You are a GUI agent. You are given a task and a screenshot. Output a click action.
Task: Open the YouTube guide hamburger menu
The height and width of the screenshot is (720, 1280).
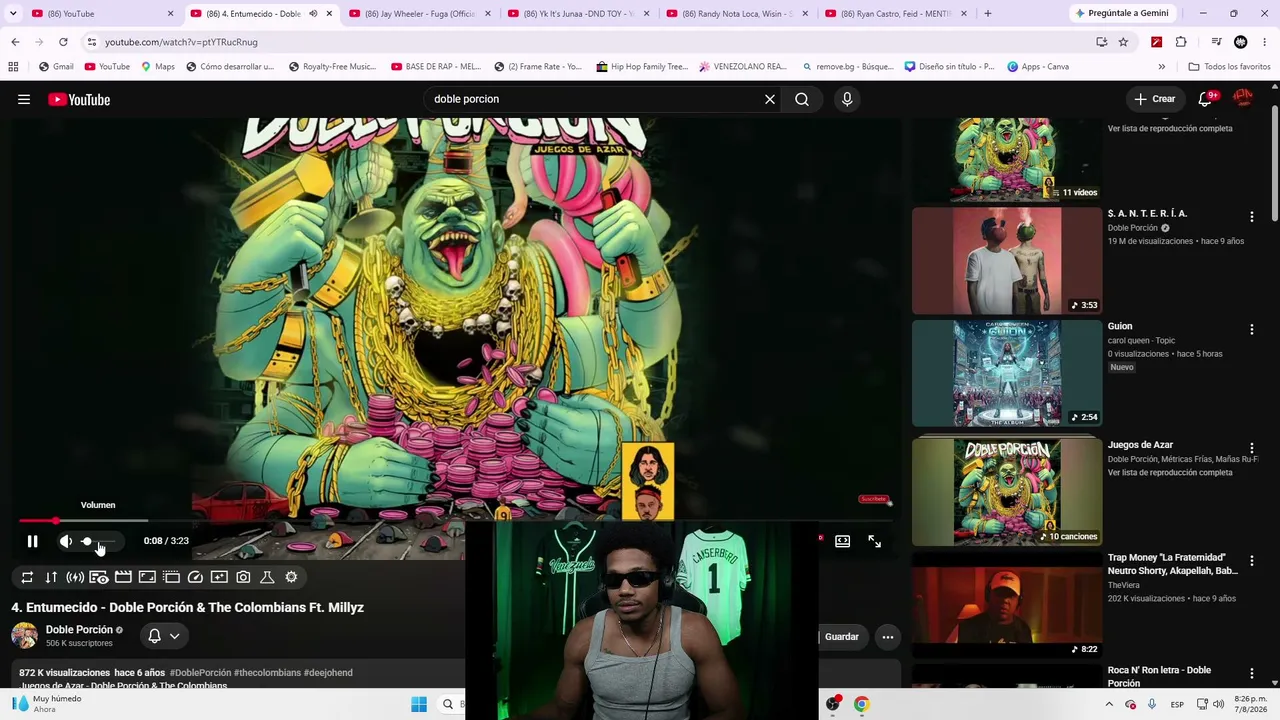[x=24, y=99]
